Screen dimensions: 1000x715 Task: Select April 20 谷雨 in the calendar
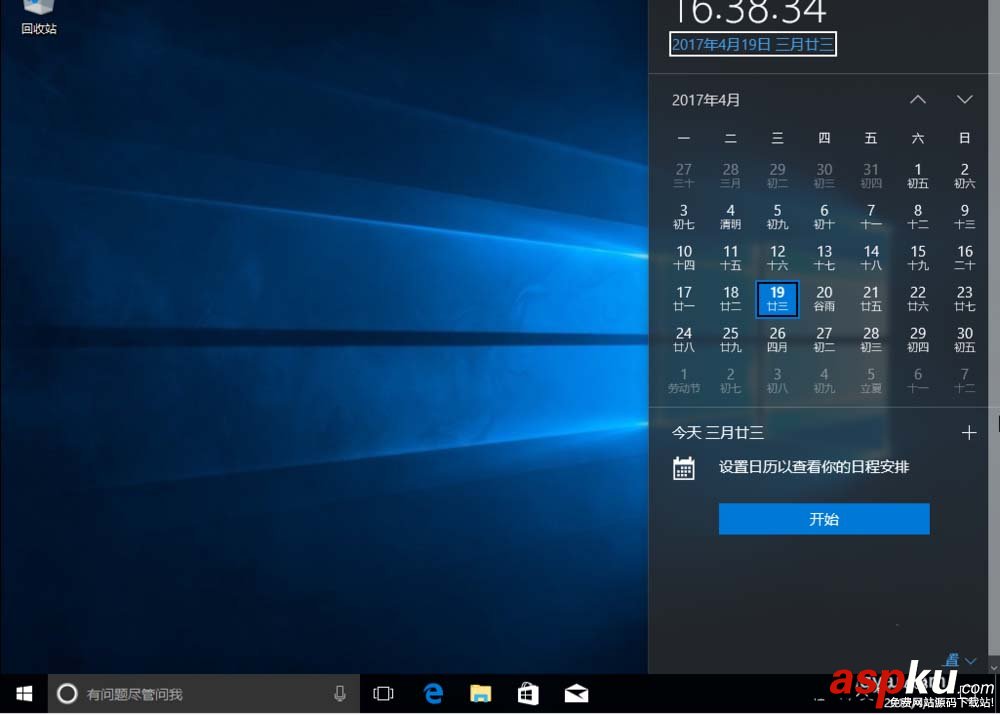tap(824, 299)
